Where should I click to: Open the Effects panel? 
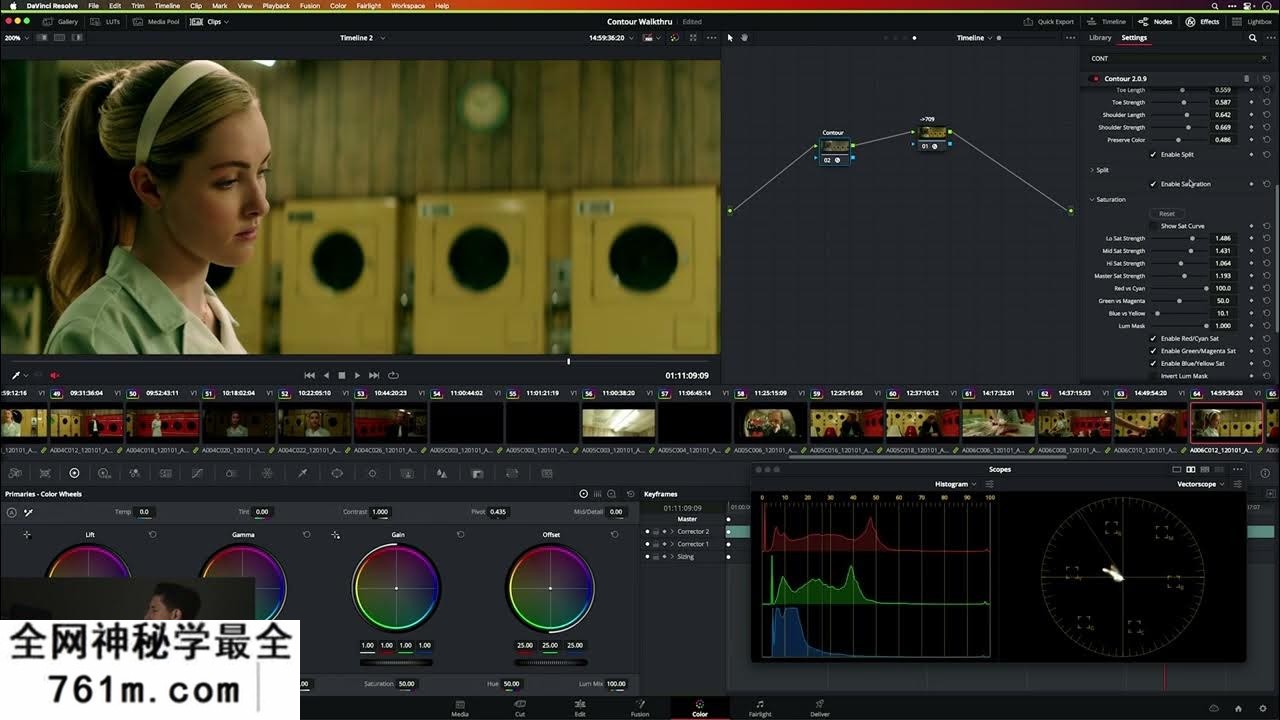pos(1203,21)
